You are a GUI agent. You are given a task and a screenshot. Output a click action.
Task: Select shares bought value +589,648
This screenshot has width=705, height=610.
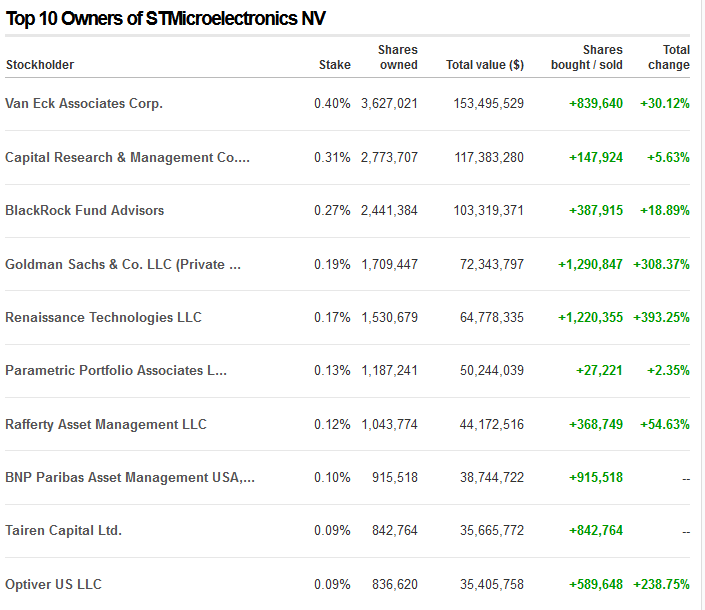(x=596, y=584)
